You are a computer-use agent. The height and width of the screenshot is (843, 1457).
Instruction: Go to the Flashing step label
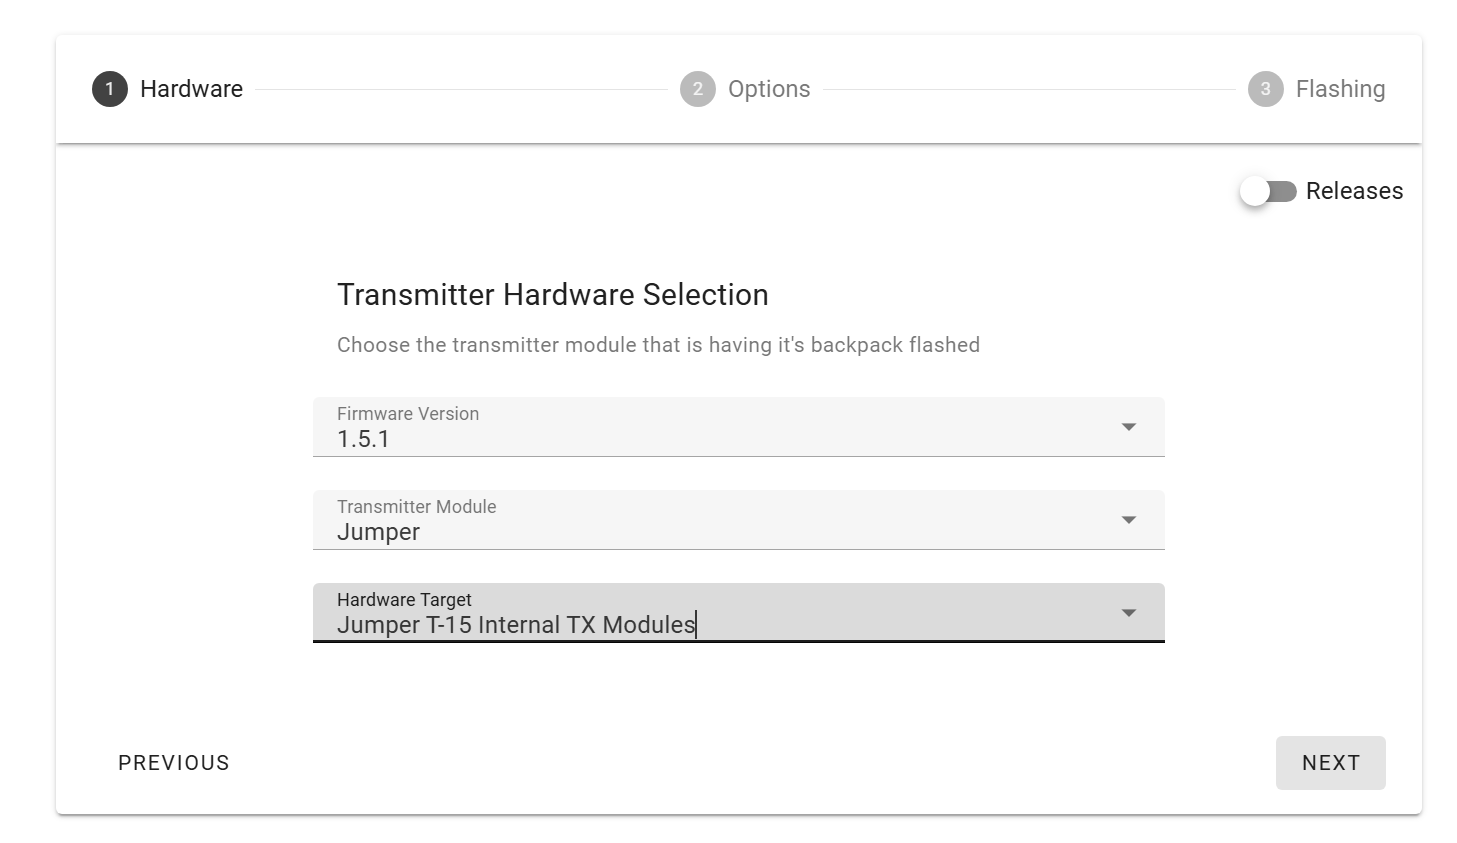(1340, 89)
